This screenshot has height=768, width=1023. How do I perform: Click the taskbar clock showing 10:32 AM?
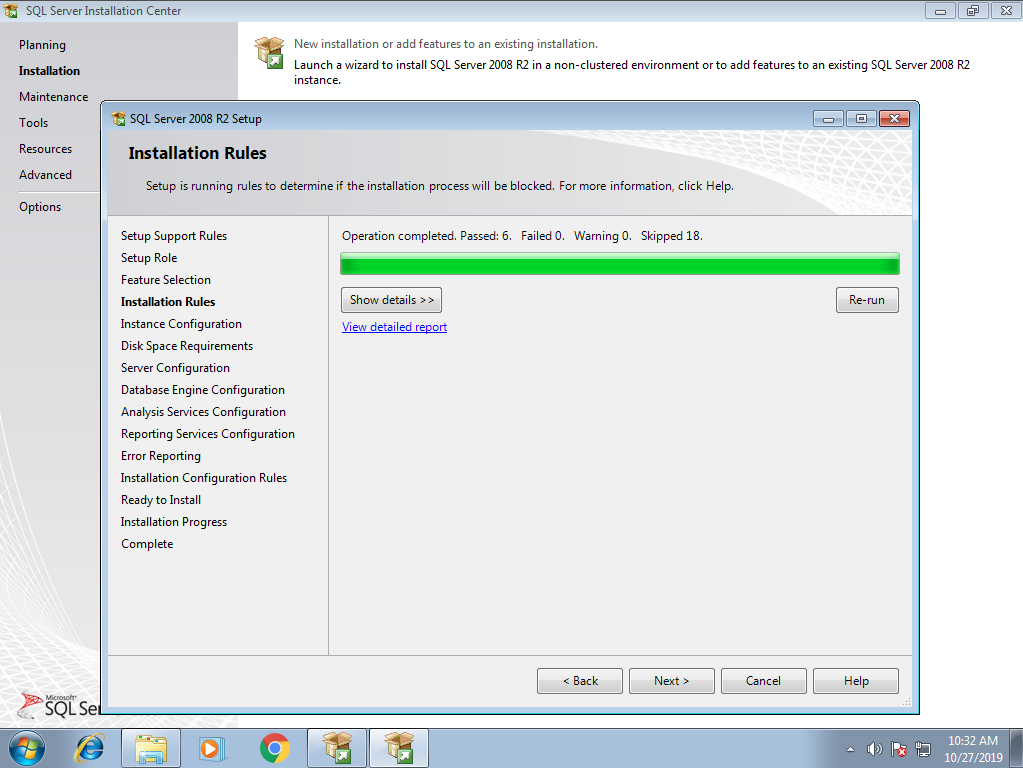click(973, 748)
